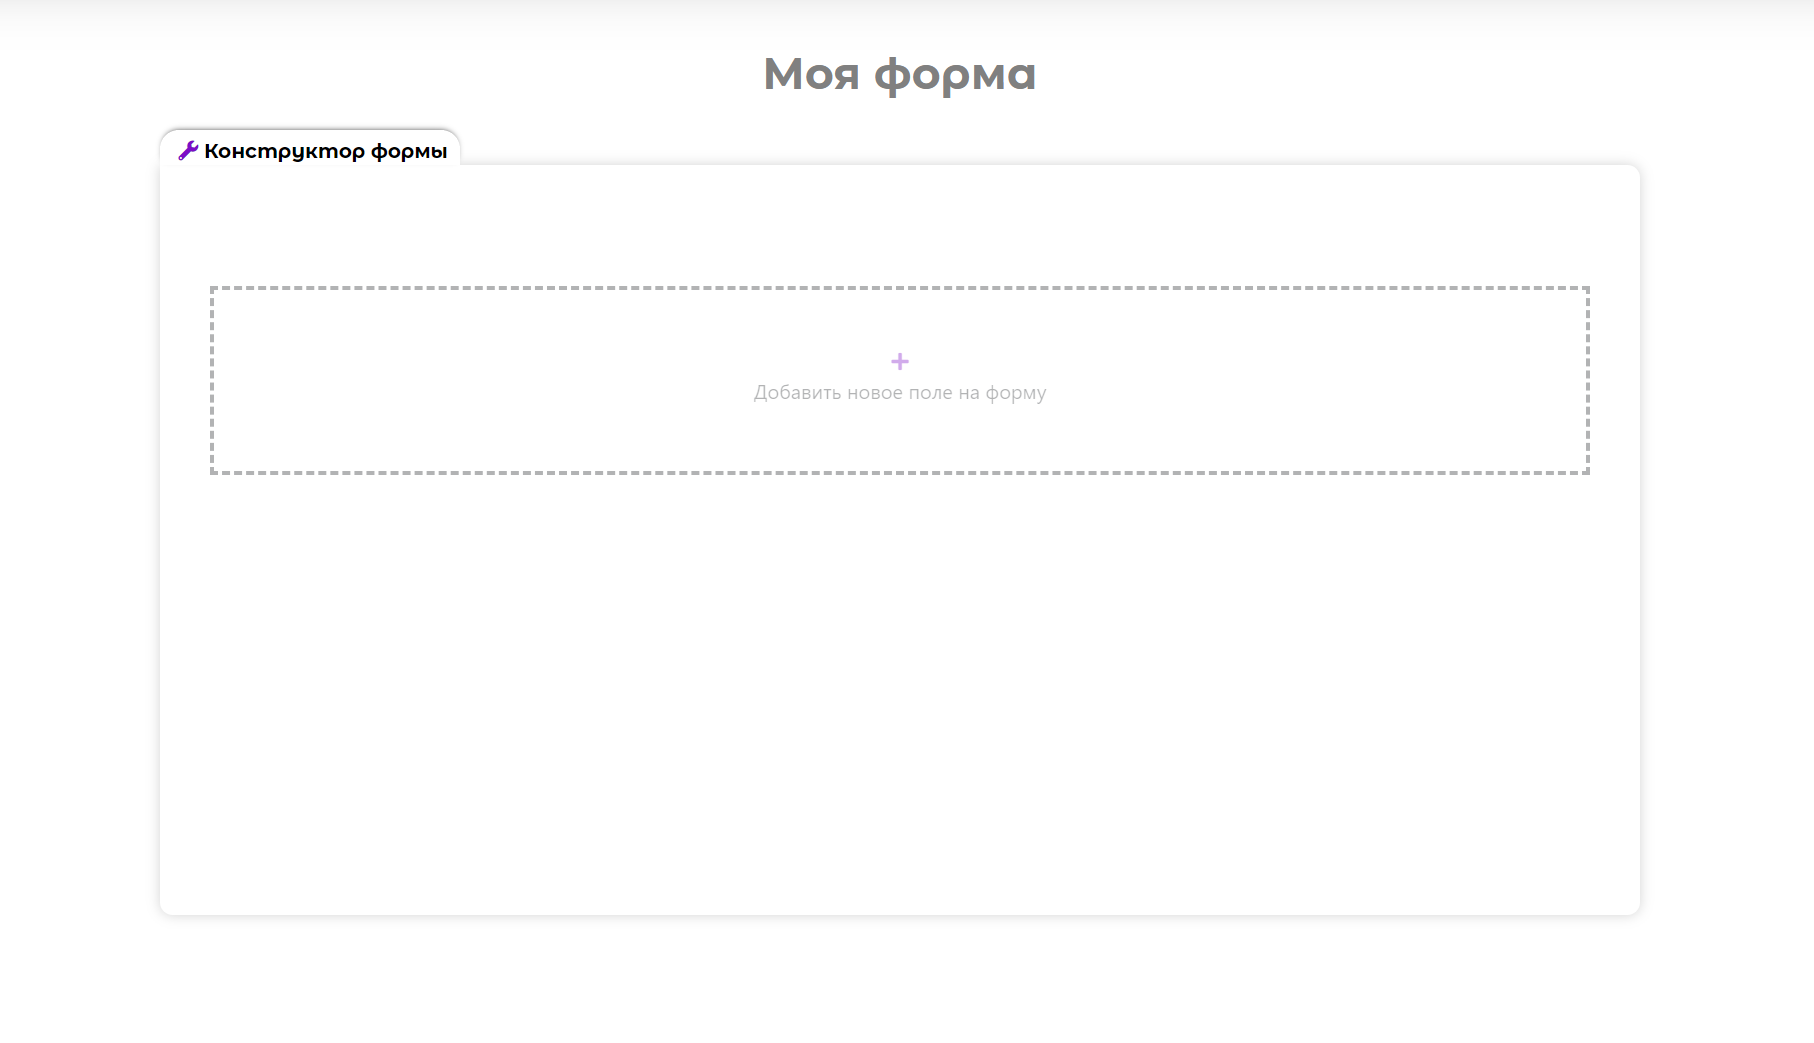Click blank panel area below the dashed box
Image resolution: width=1814 pixels, height=1043 pixels.
pyautogui.click(x=900, y=700)
